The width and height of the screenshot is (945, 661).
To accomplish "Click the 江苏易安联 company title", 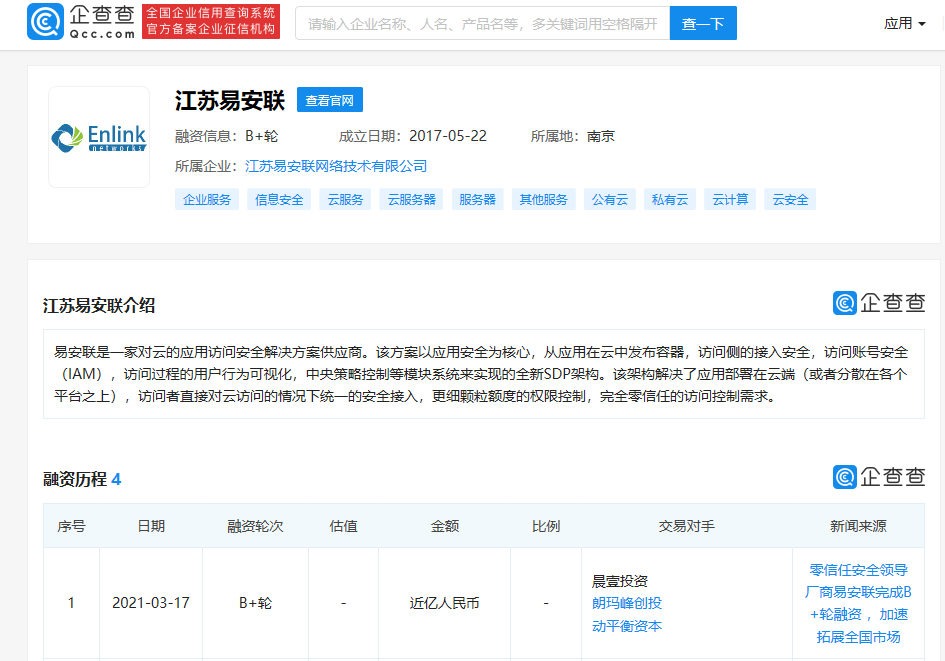I will tap(230, 101).
